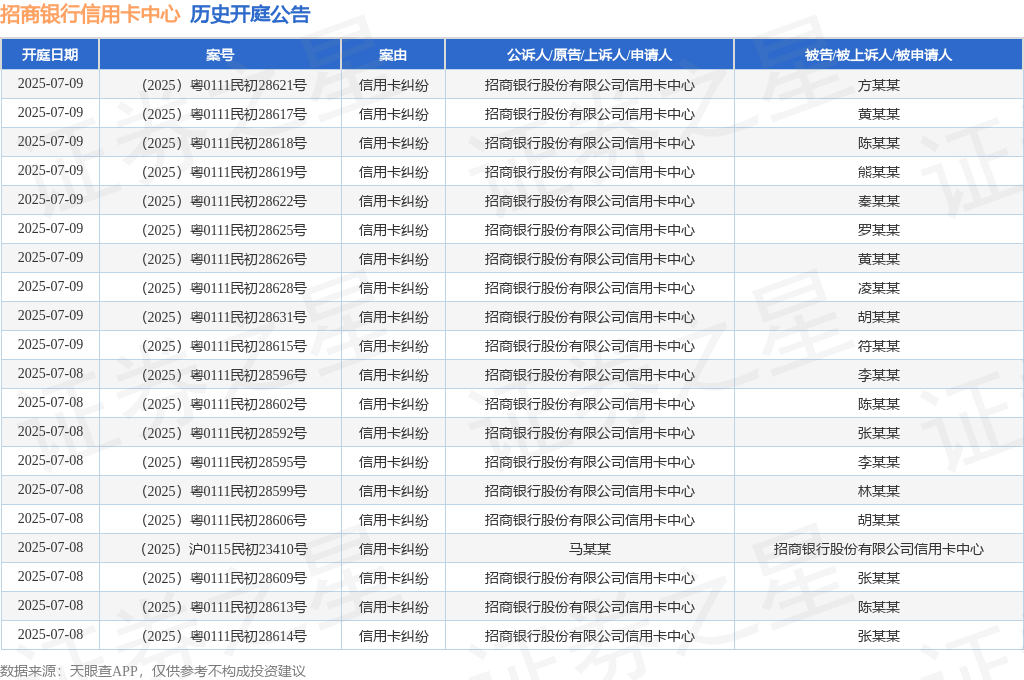Click case number 粤0111民初28599号

(224, 491)
